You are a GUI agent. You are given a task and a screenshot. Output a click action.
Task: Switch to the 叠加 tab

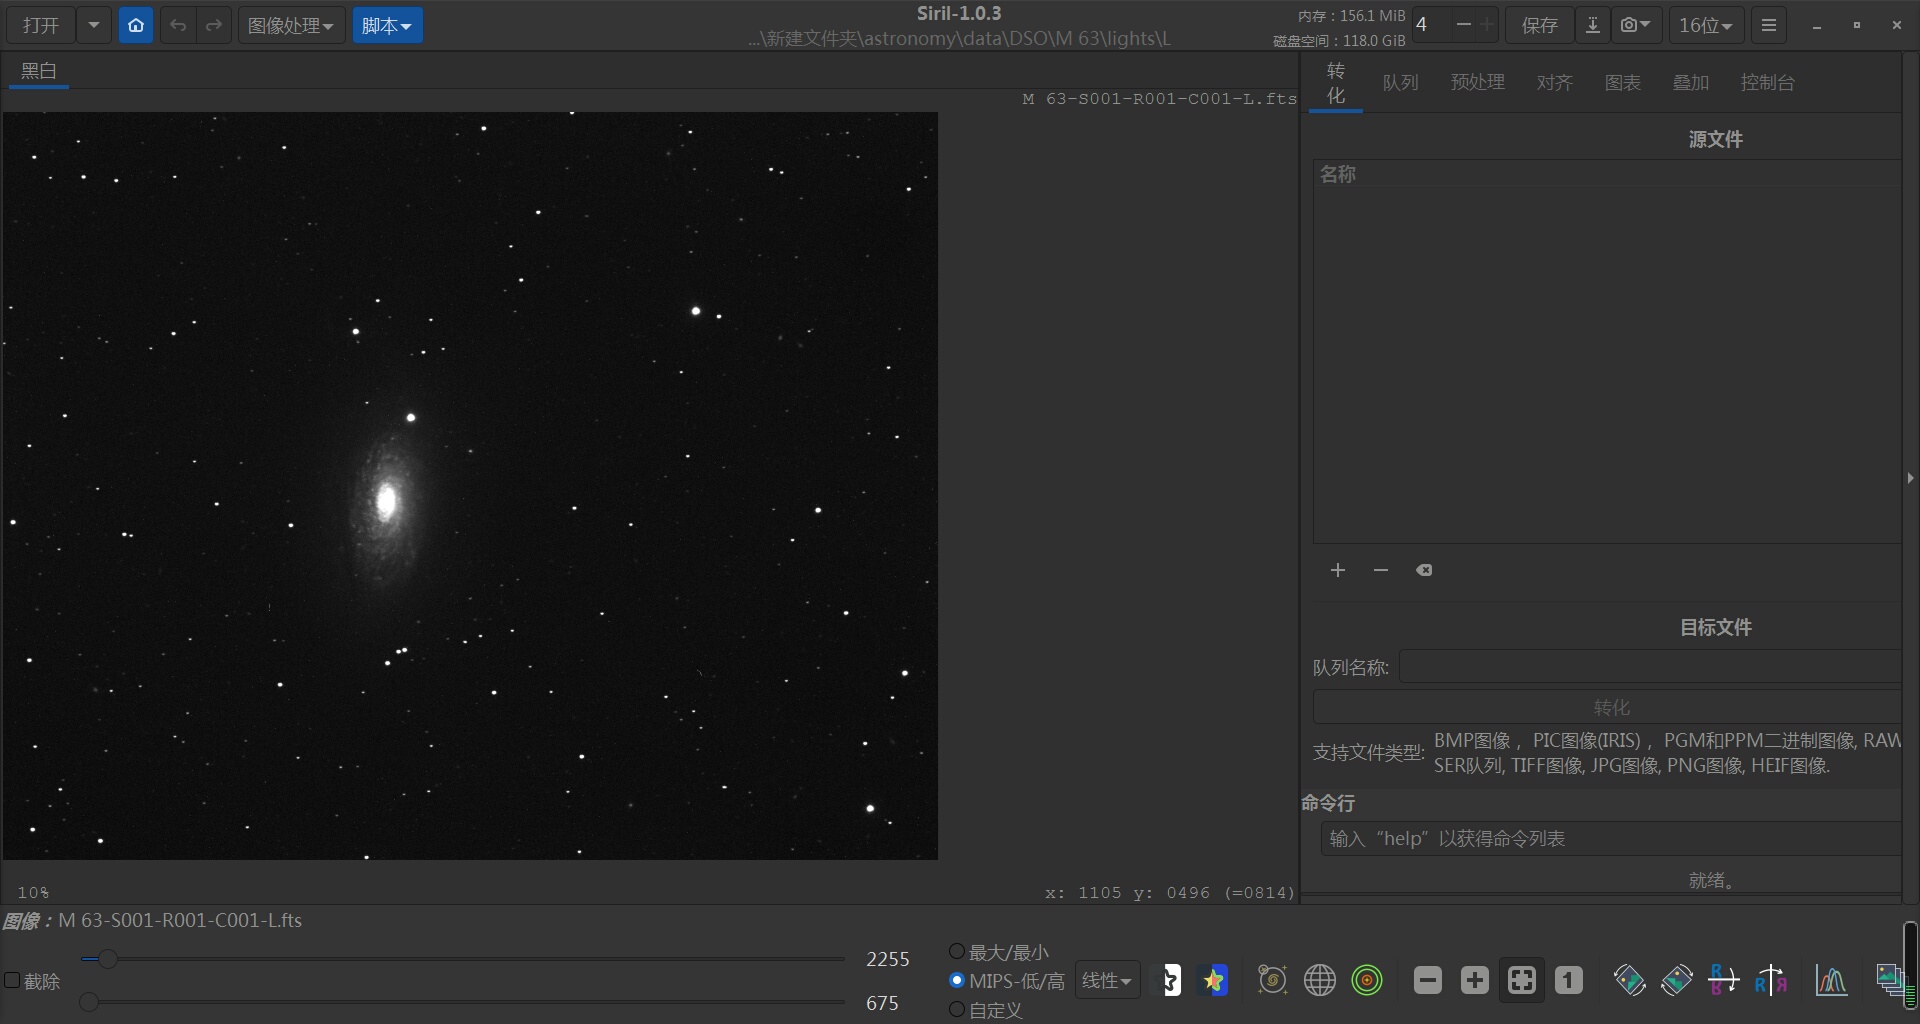pos(1690,83)
